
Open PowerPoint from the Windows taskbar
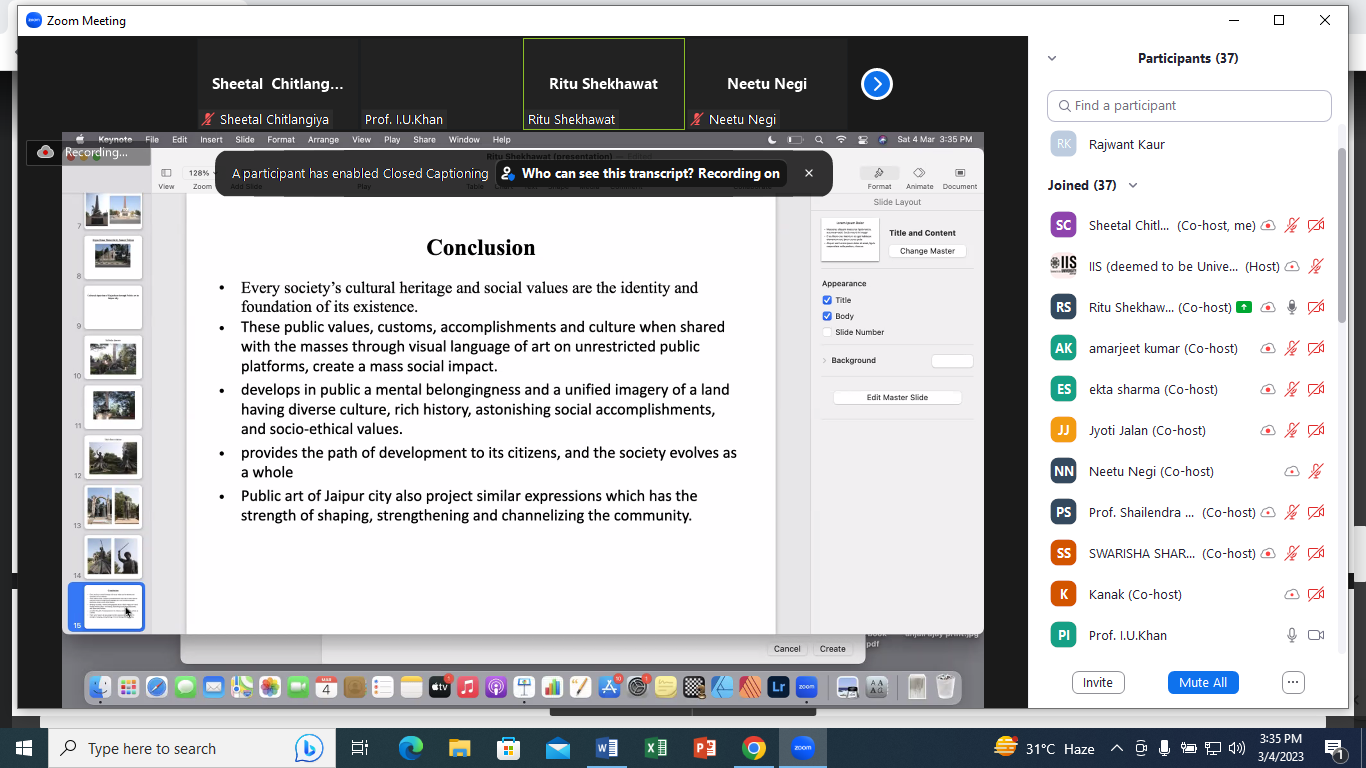click(x=704, y=748)
